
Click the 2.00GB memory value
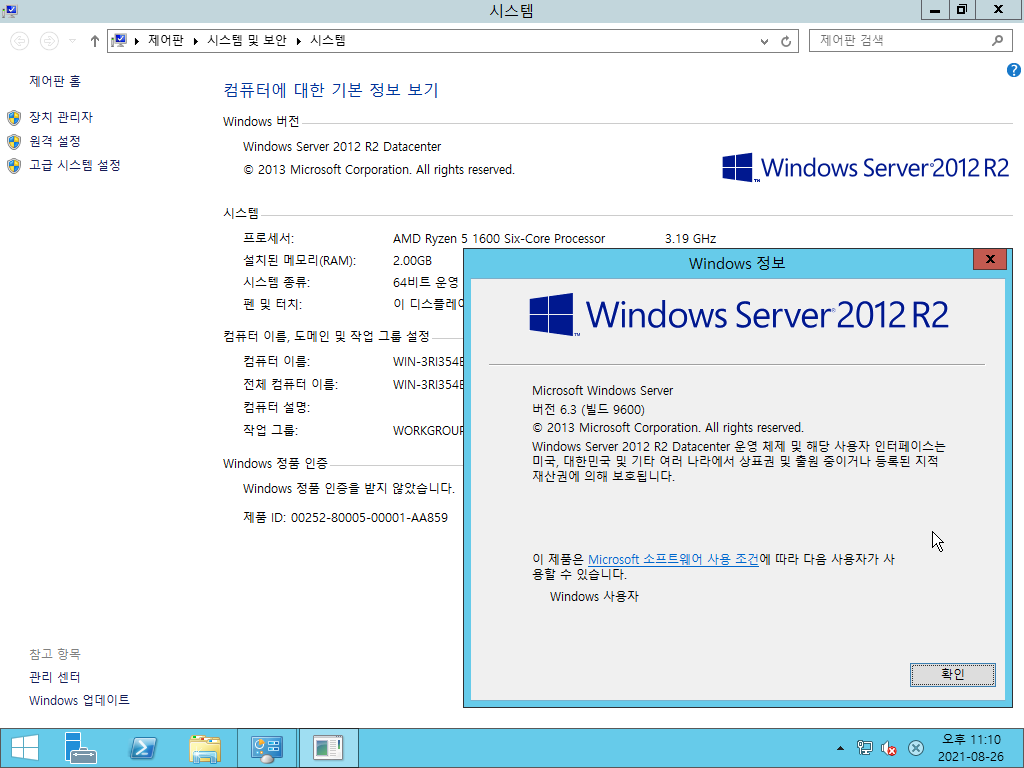412,261
